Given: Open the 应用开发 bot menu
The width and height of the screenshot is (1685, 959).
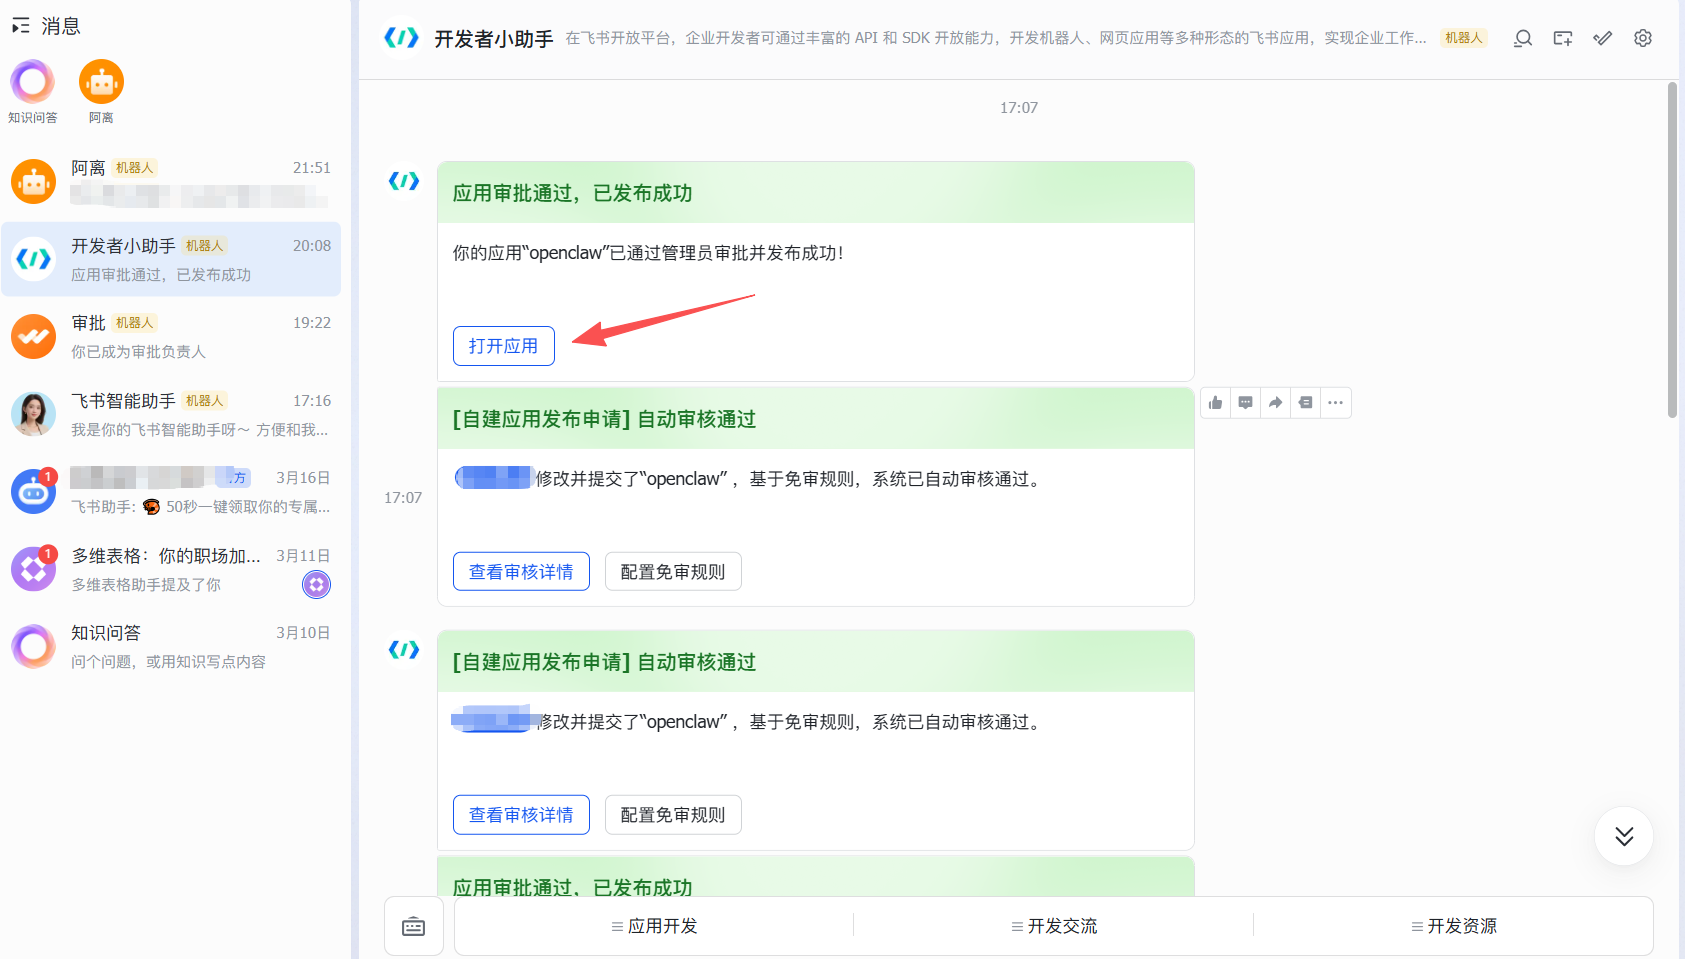Looking at the screenshot, I should coord(654,926).
